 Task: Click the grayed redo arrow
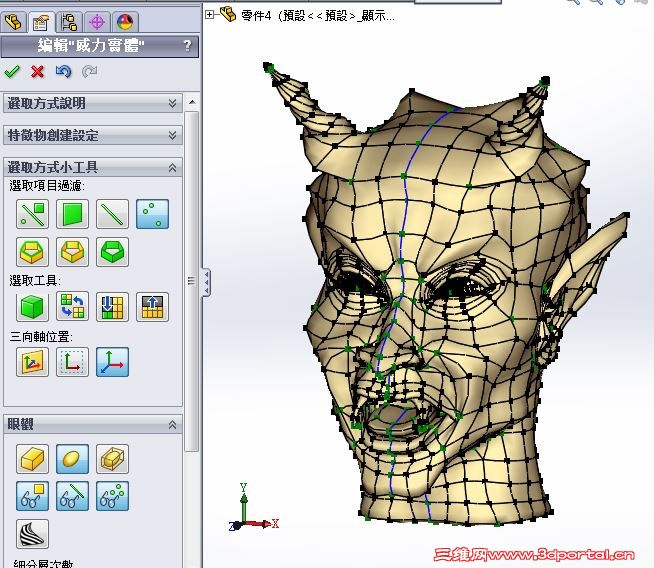click(x=89, y=71)
